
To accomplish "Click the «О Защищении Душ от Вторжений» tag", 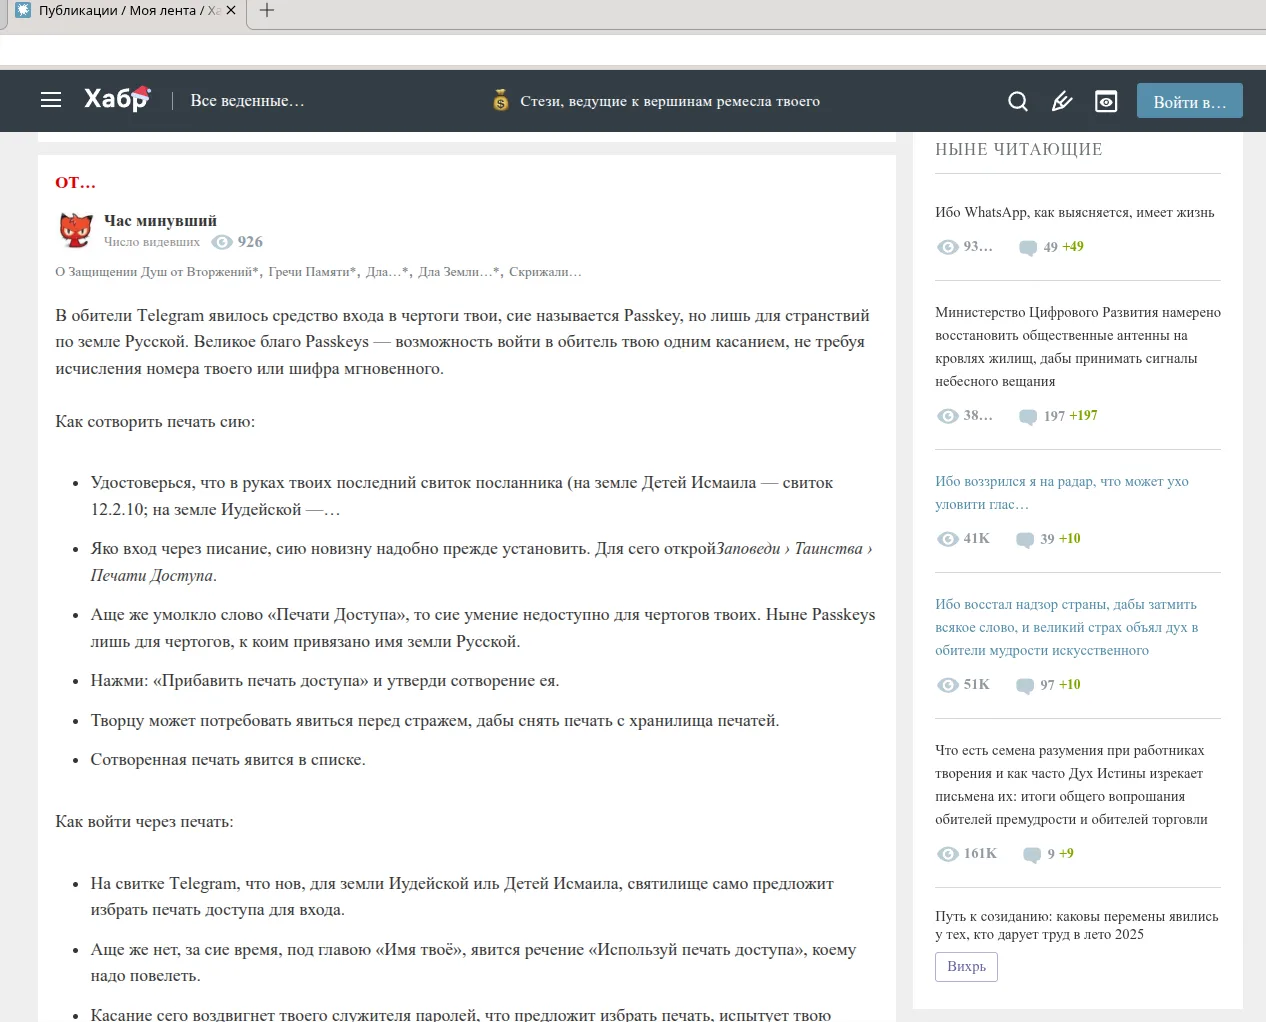I will click(157, 272).
